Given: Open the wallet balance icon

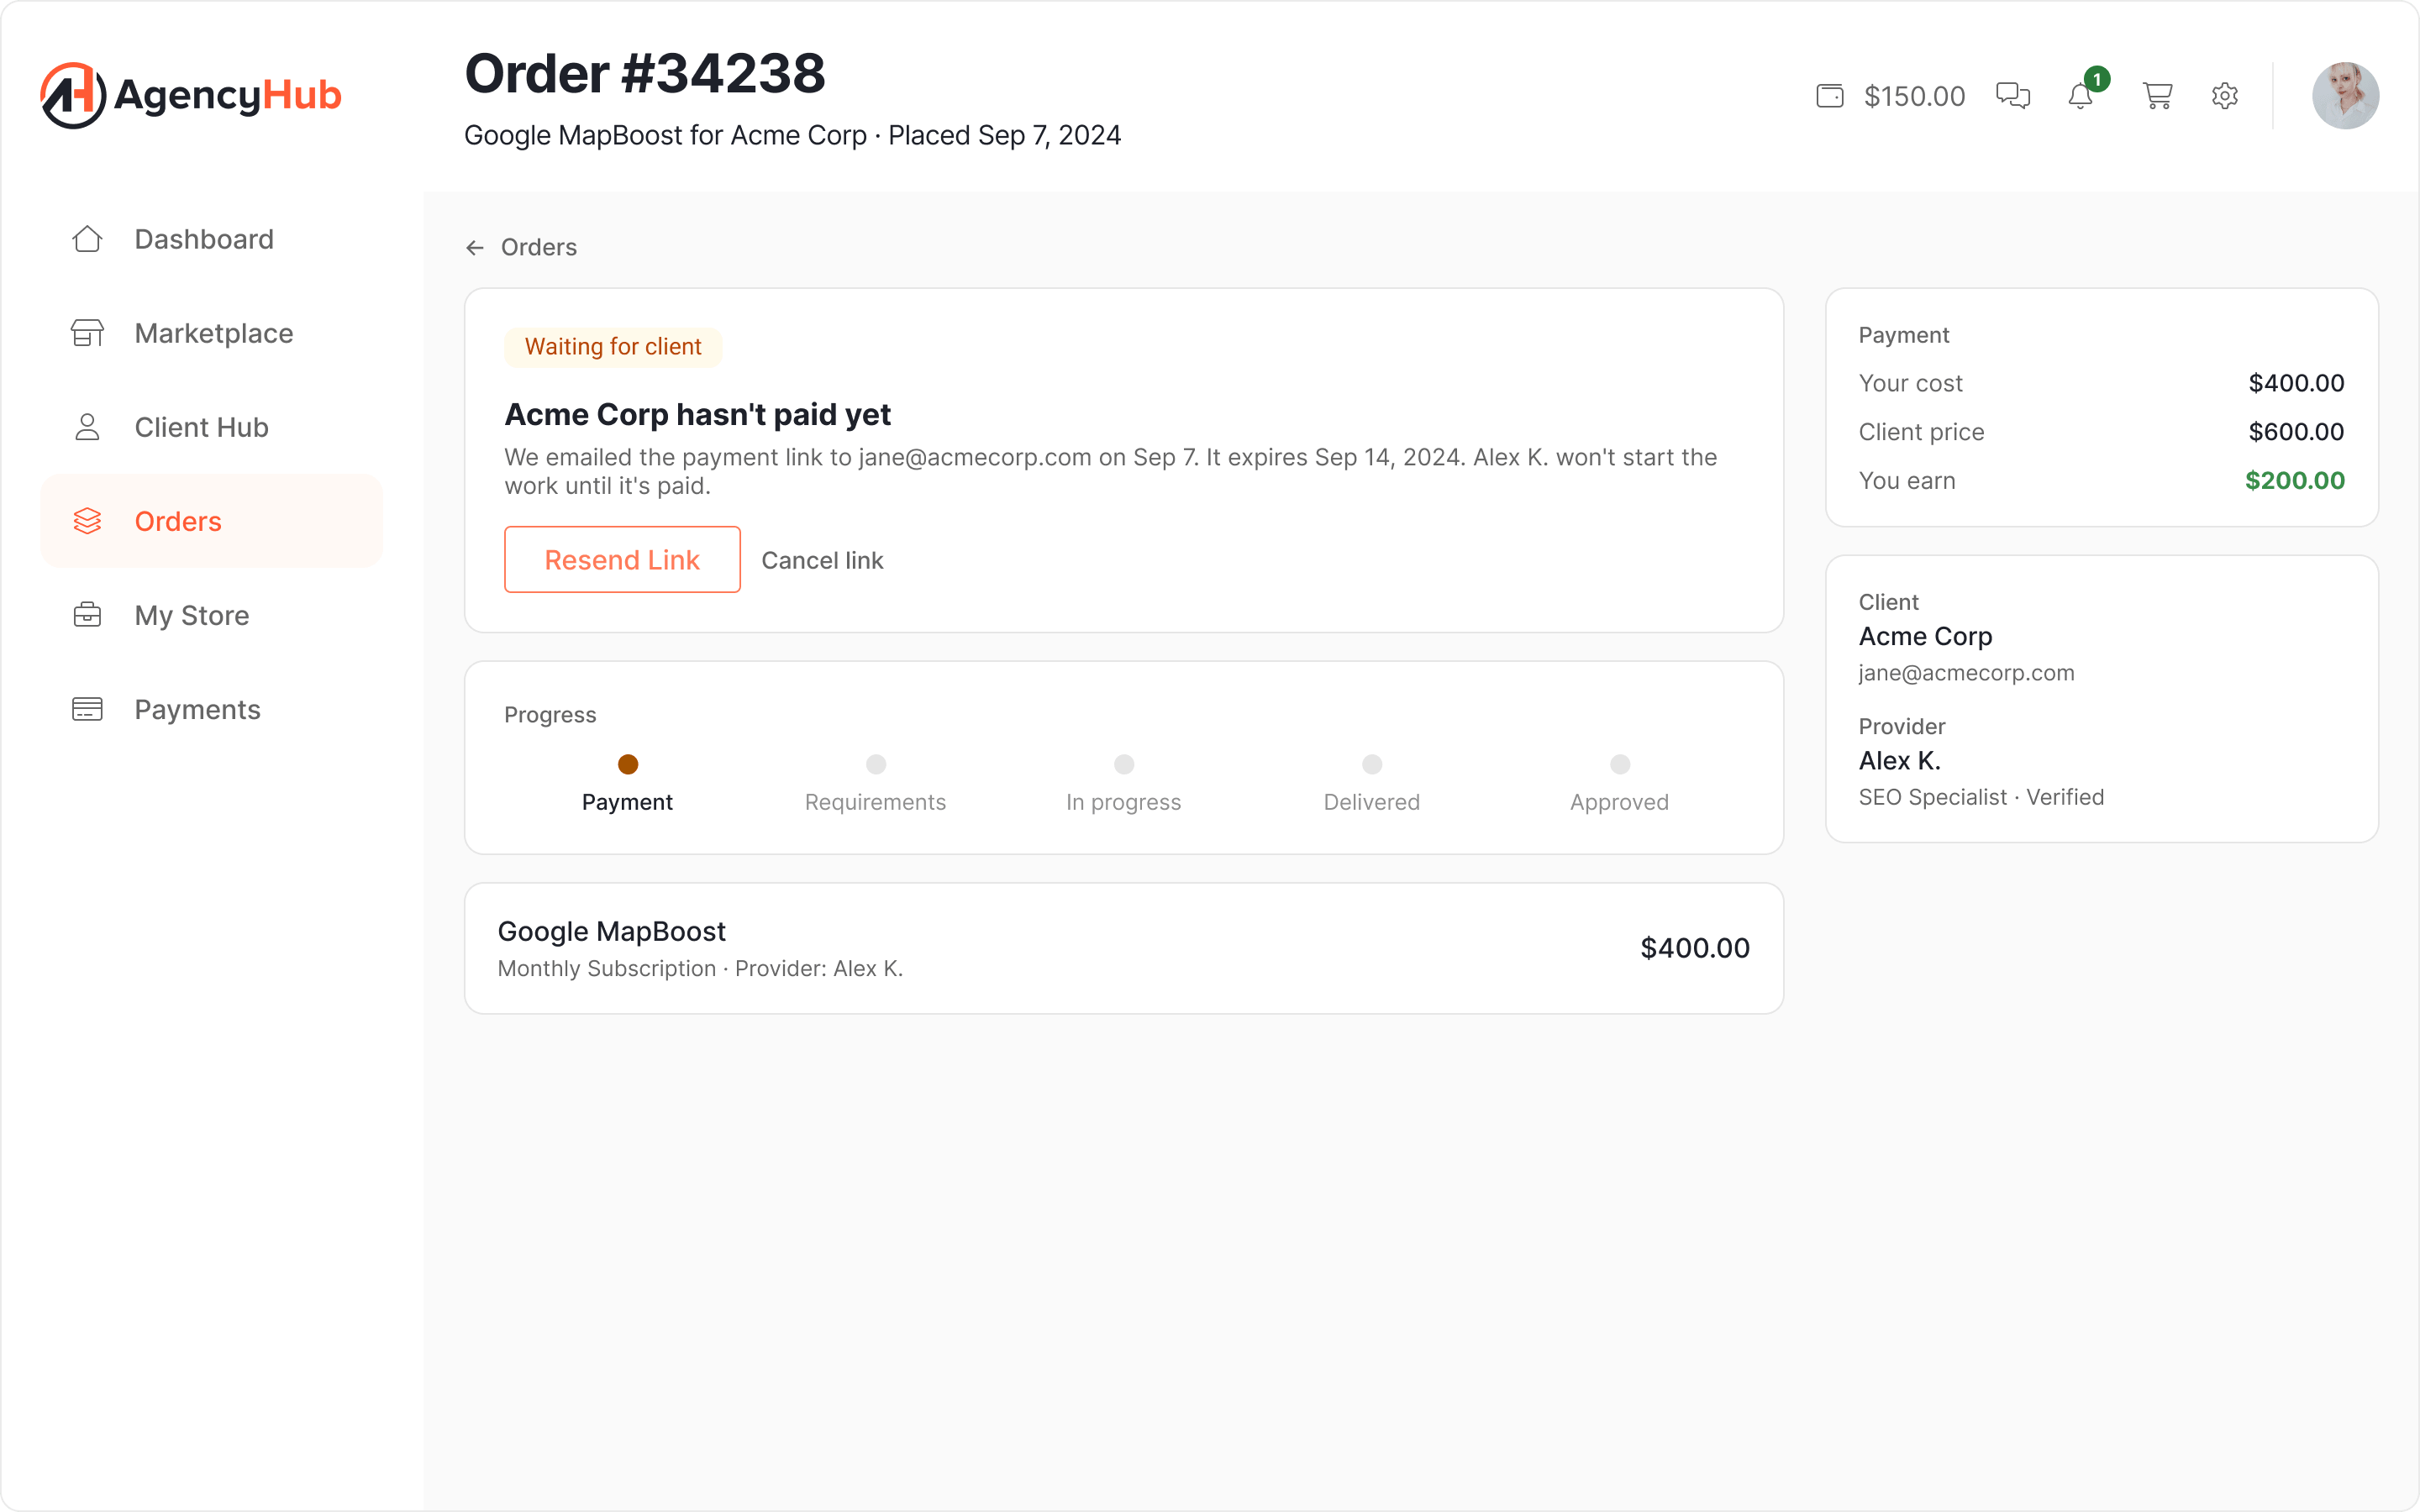Looking at the screenshot, I should pos(1829,96).
